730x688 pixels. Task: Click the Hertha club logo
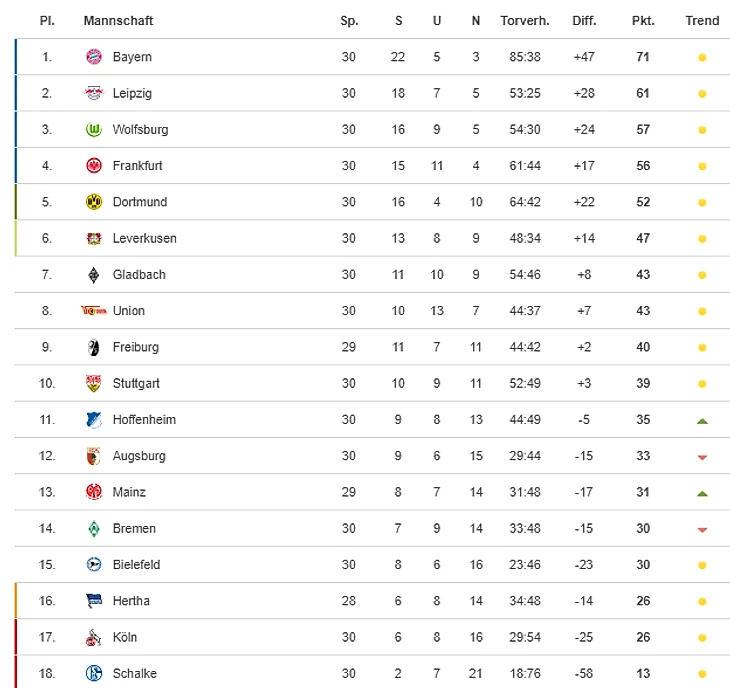tap(94, 601)
